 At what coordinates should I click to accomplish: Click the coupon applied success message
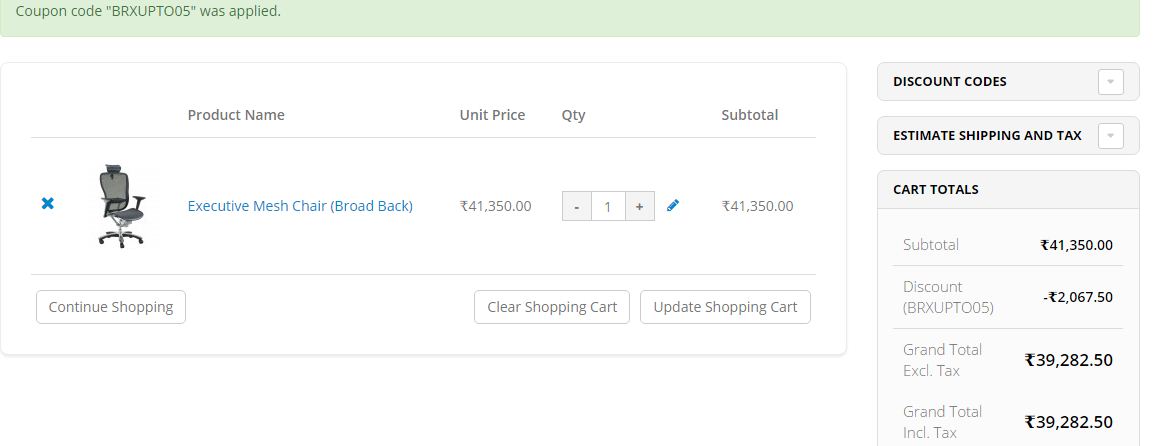point(148,12)
